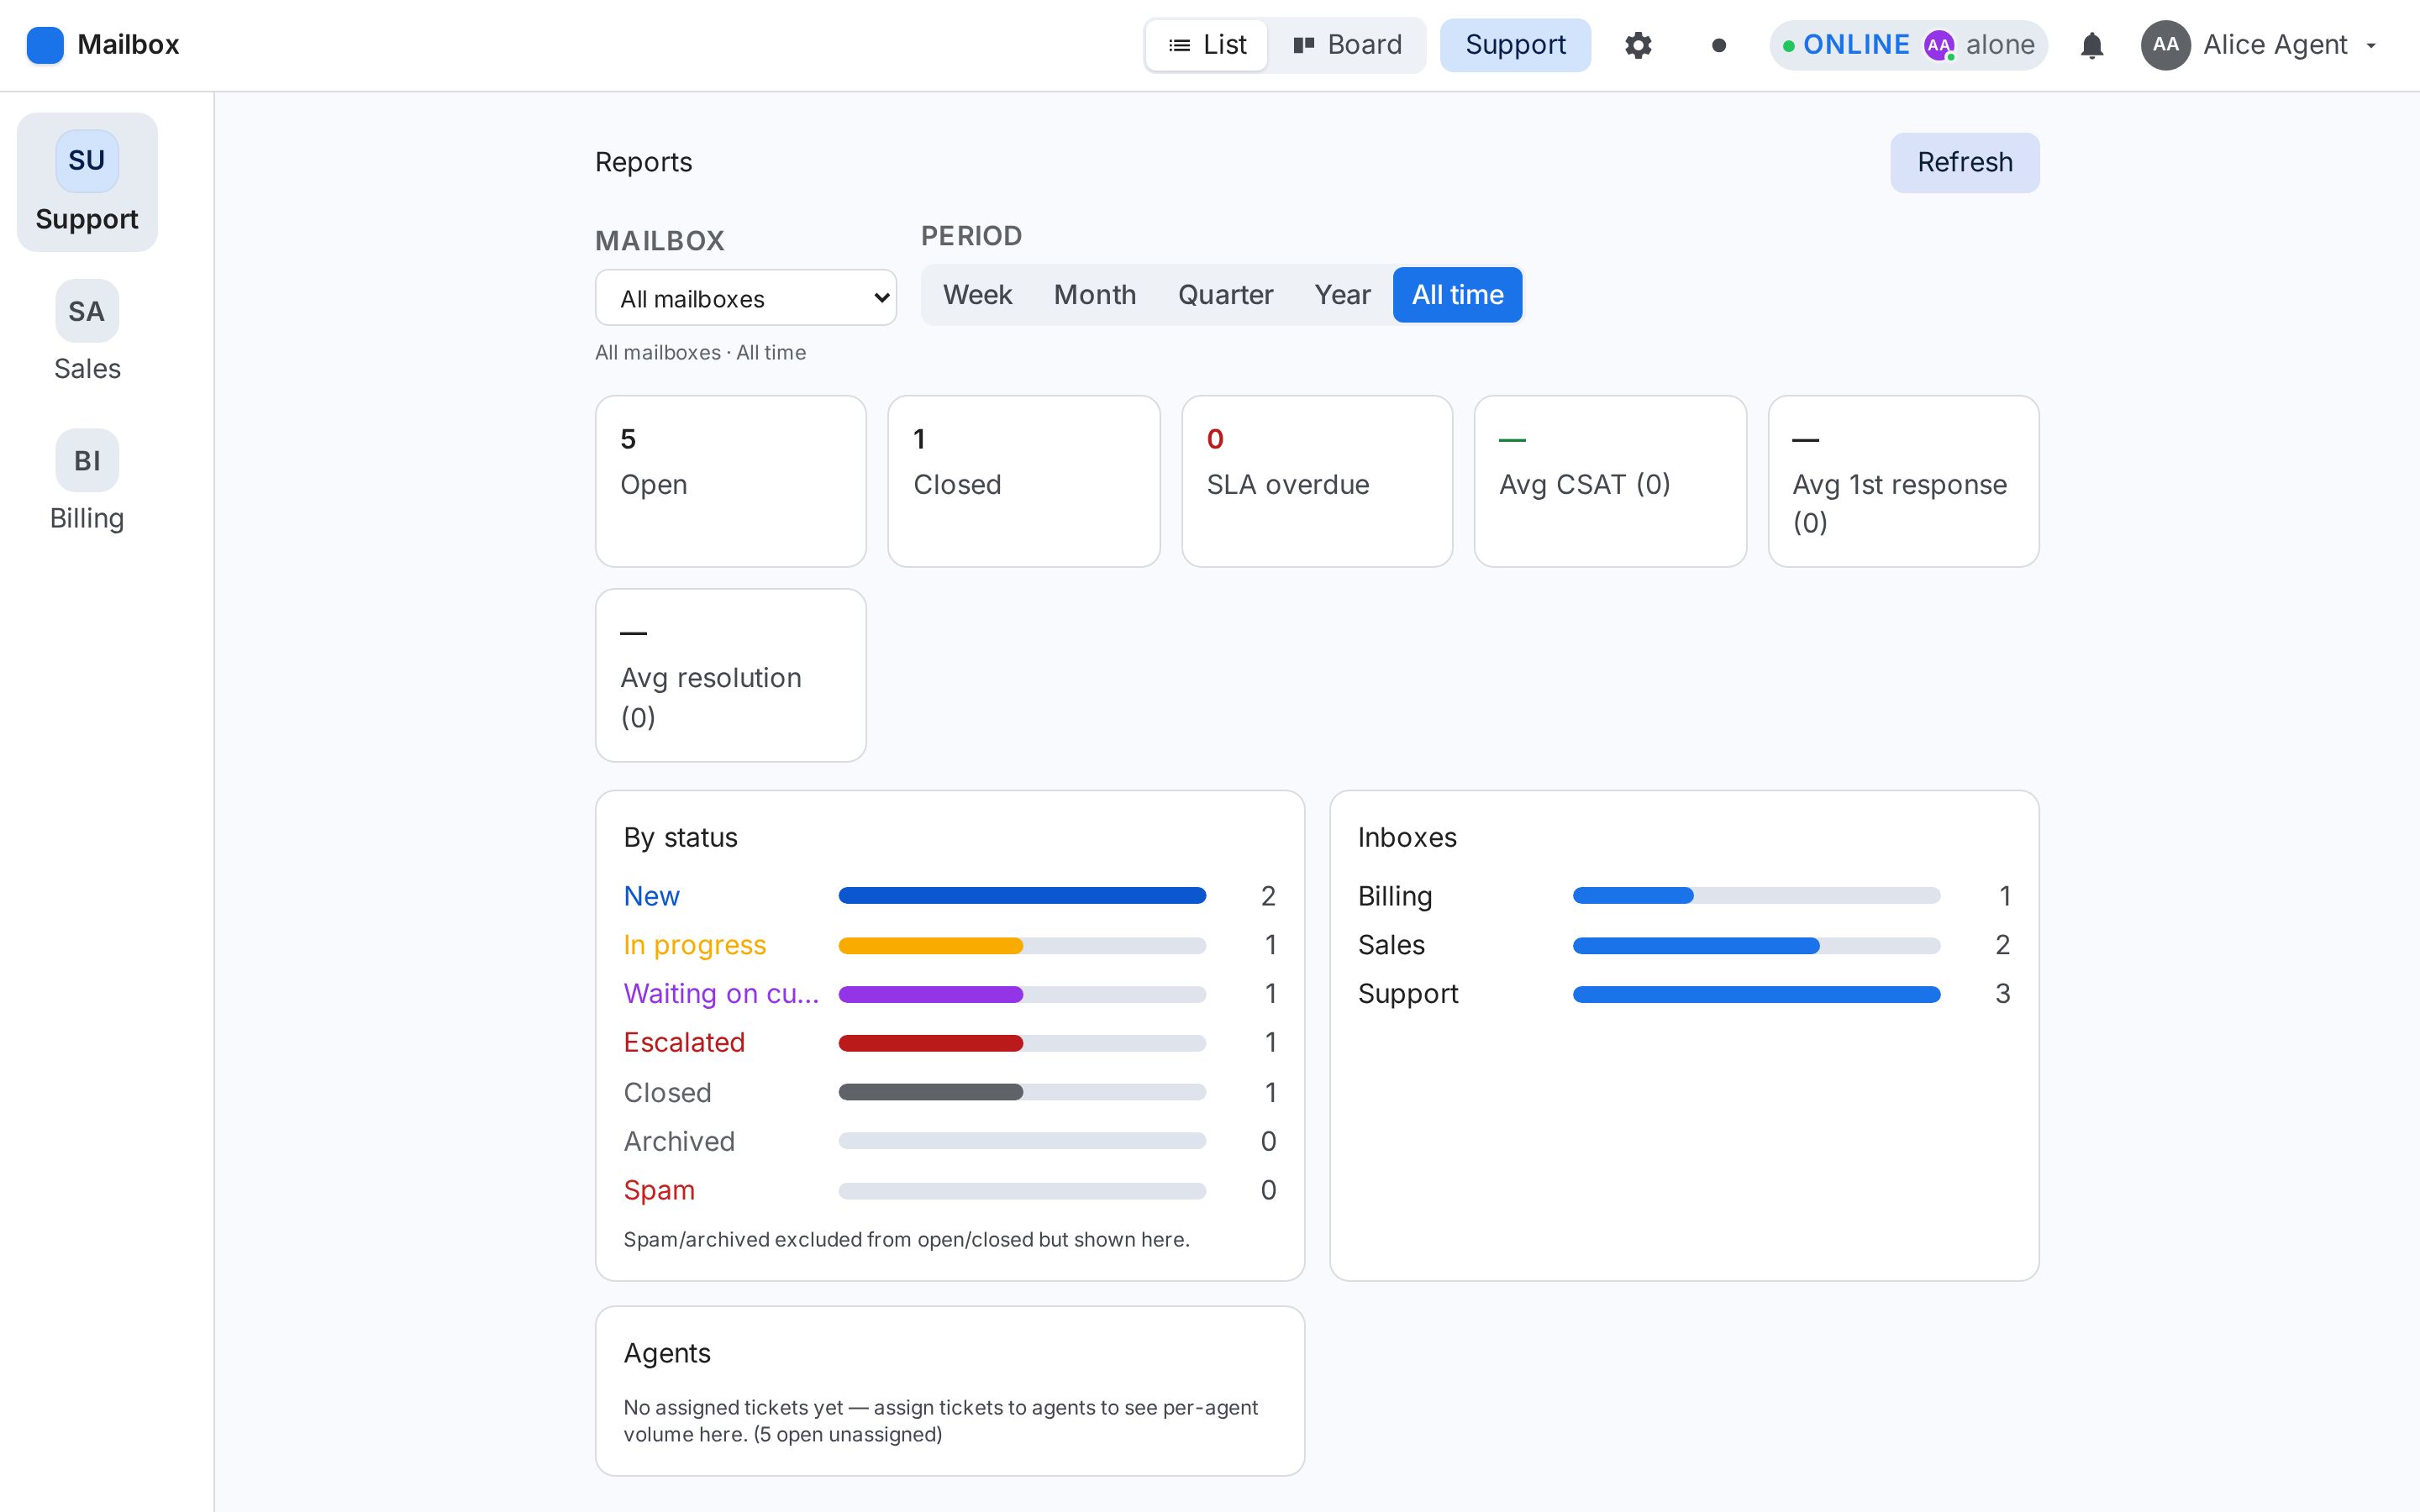Image resolution: width=2420 pixels, height=1512 pixels.
Task: Click the Avg resolution card
Action: click(730, 675)
